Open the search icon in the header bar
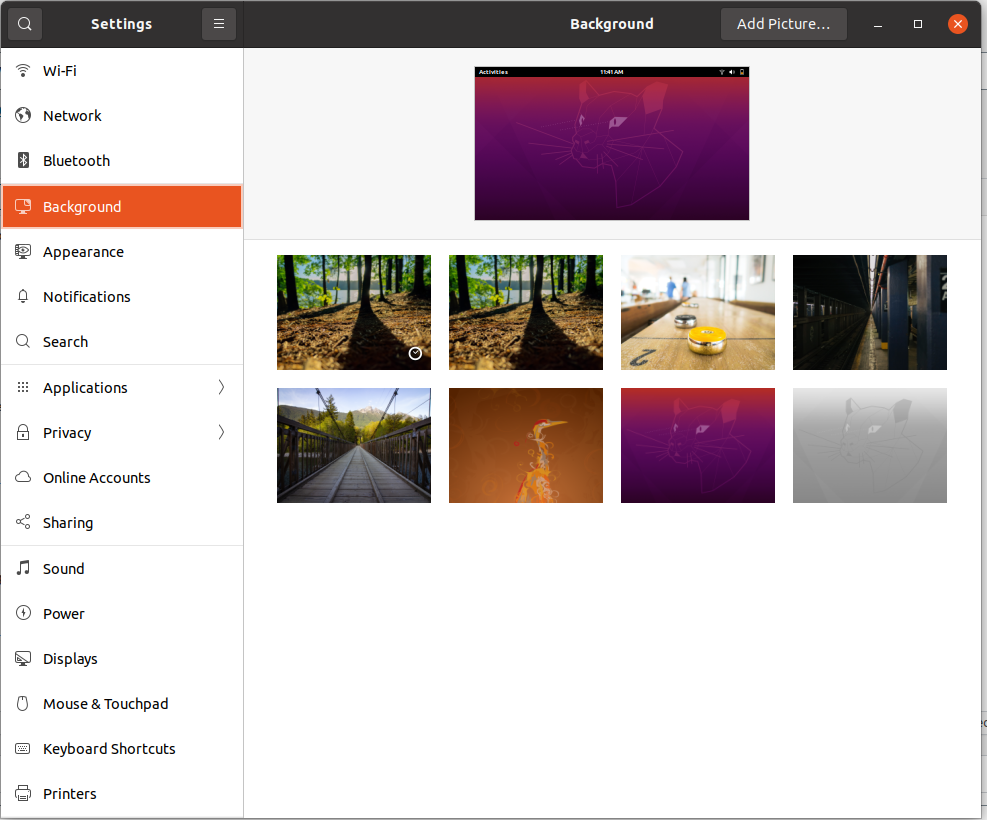The image size is (987, 820). coord(24,23)
